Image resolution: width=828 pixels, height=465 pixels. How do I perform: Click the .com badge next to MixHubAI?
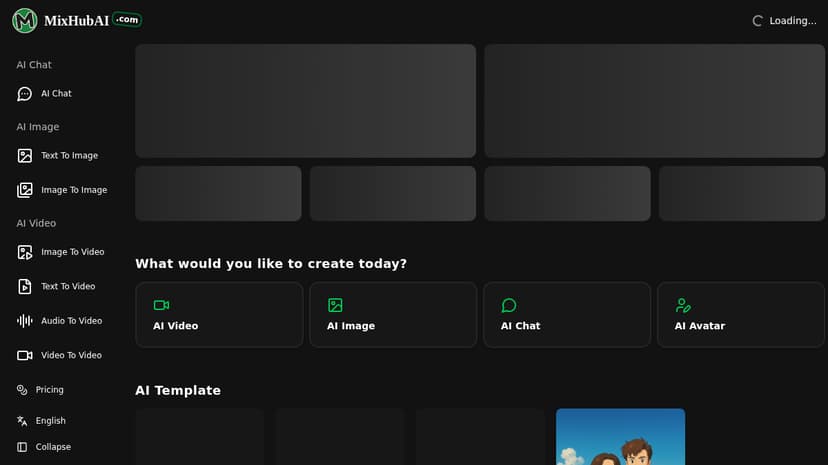tap(127, 20)
